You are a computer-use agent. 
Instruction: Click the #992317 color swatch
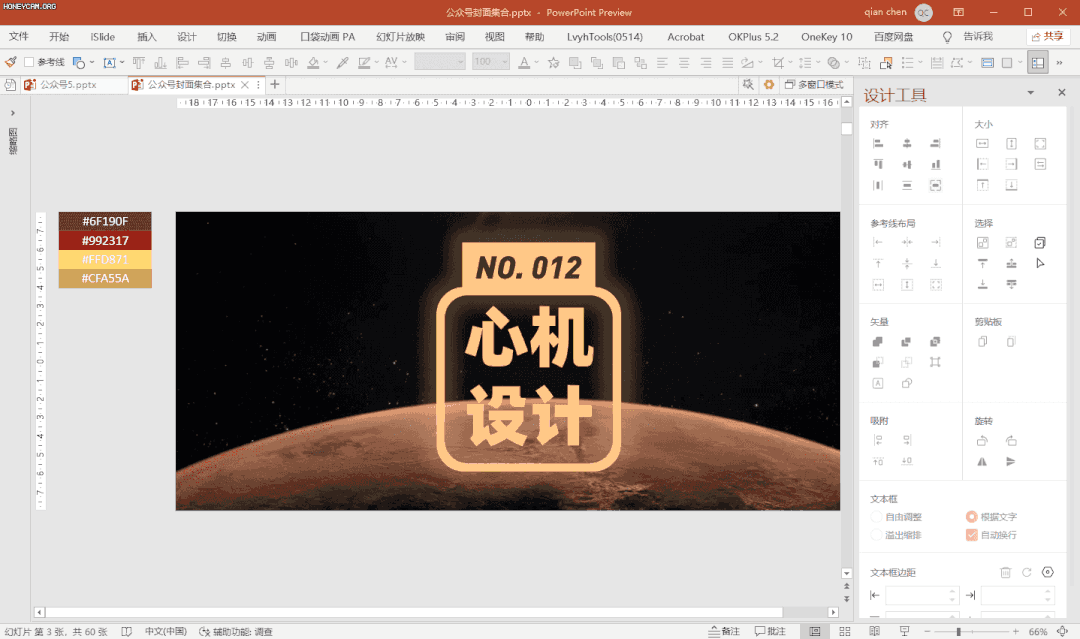(105, 241)
